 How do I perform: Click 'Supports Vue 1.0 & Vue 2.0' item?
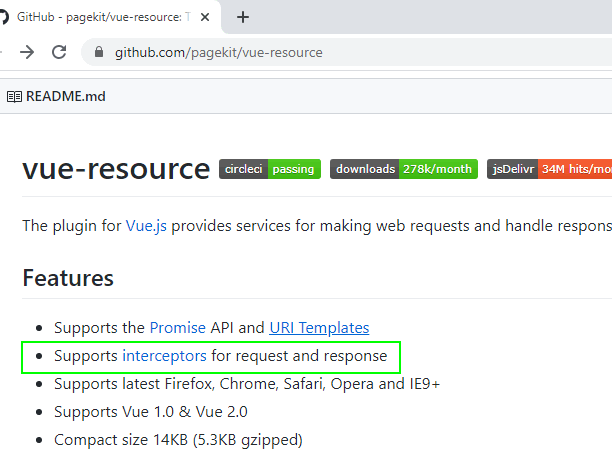point(151,412)
